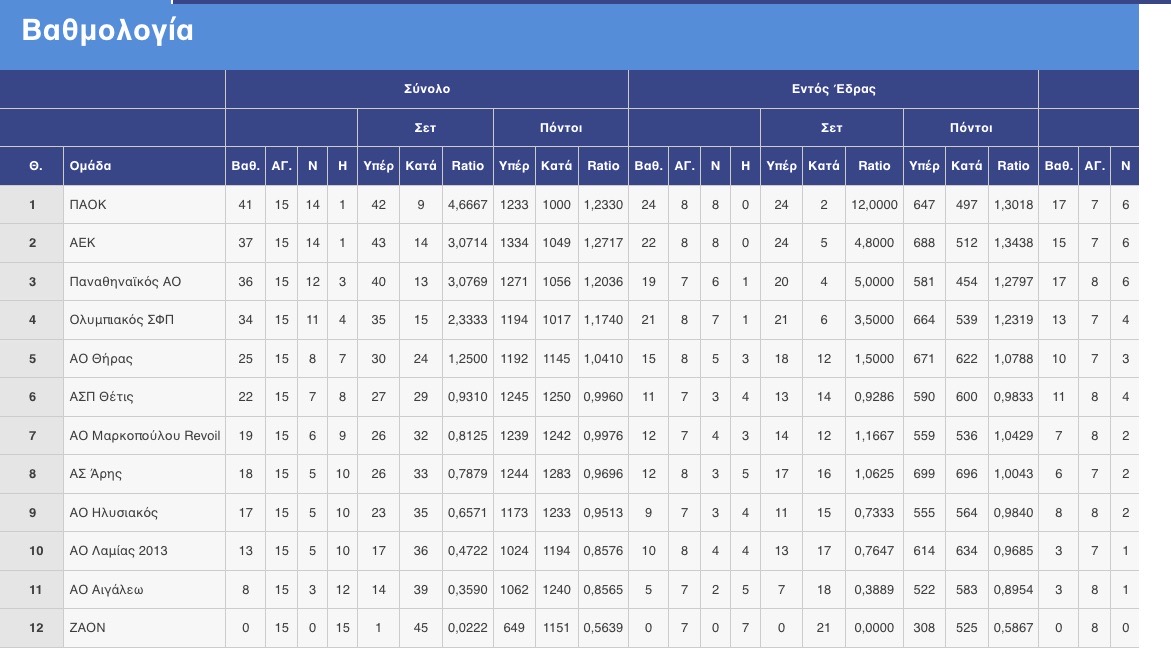Click ΑΕΚ's set ratio 3,0714
The image size is (1171, 665).
click(x=468, y=243)
